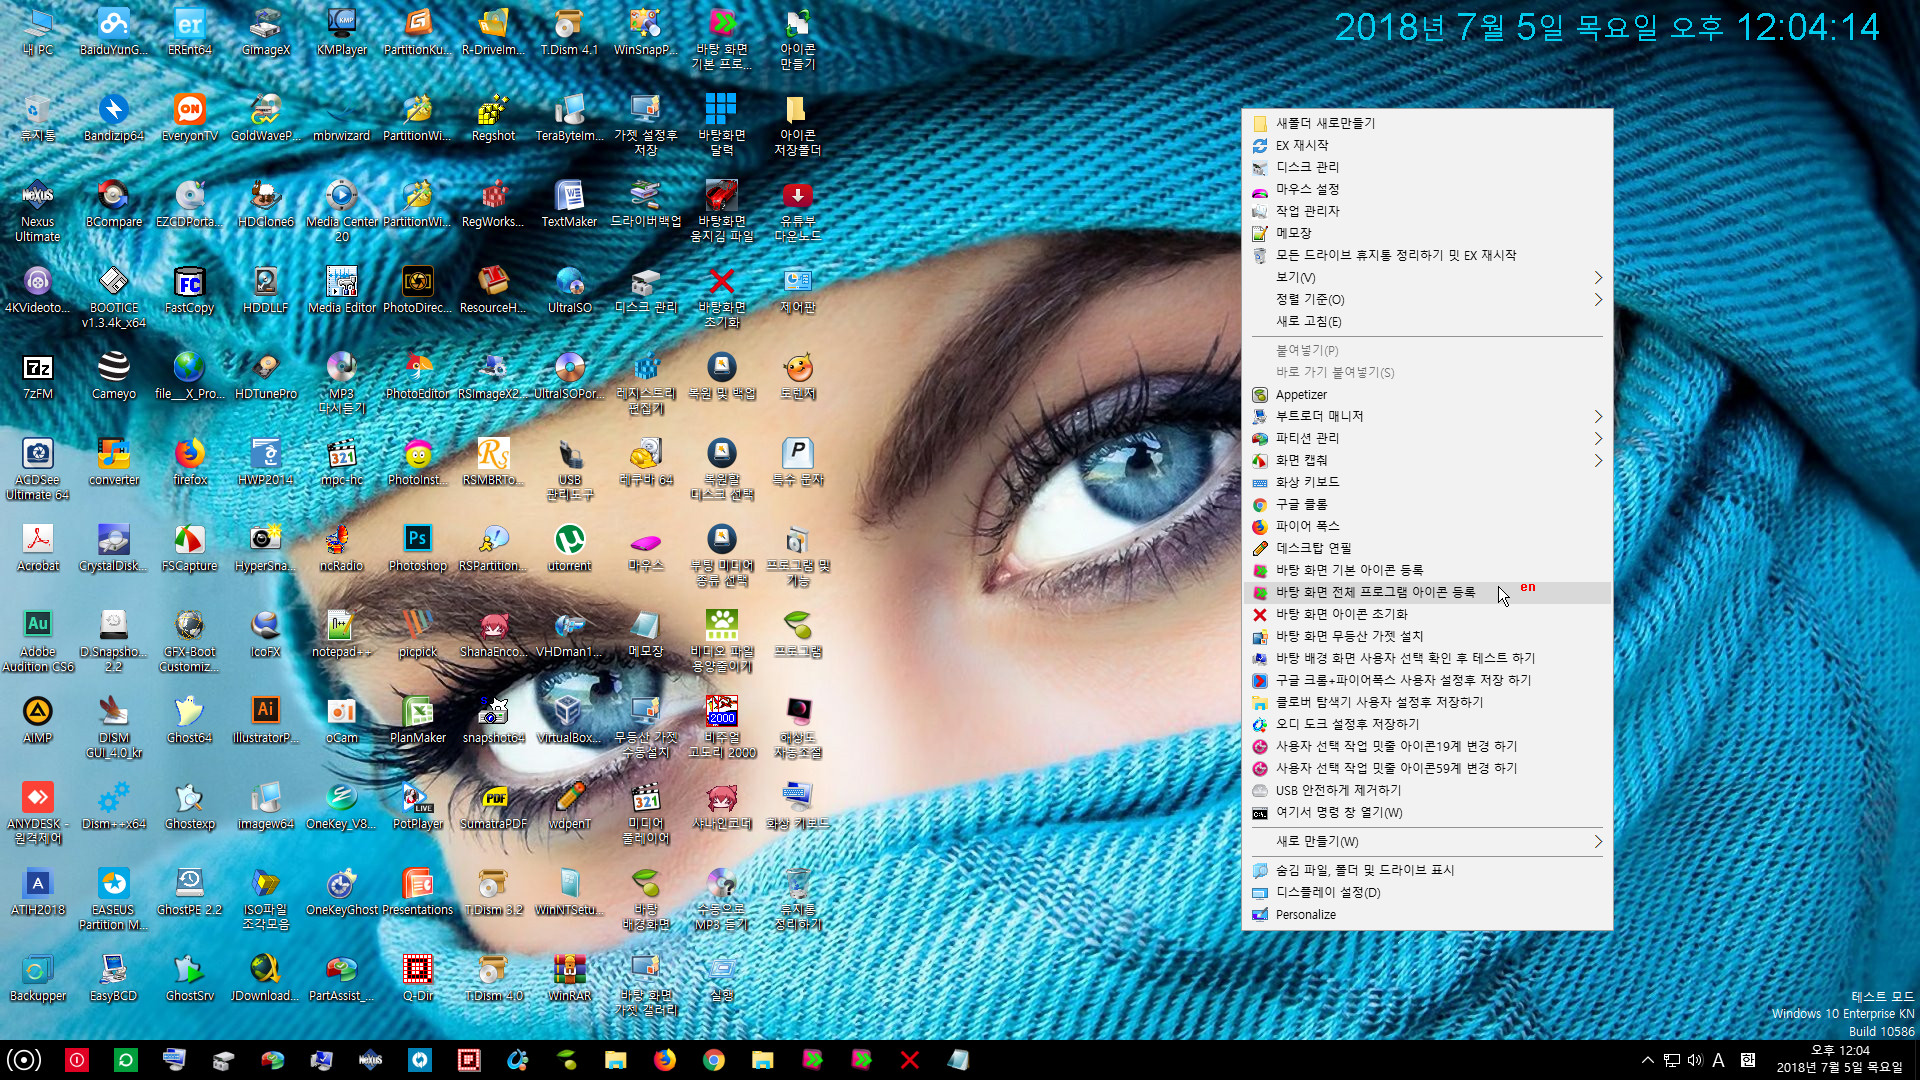Screen dimensions: 1920x1080
Task: Open Photoshop desktop shortcut
Action: click(417, 548)
